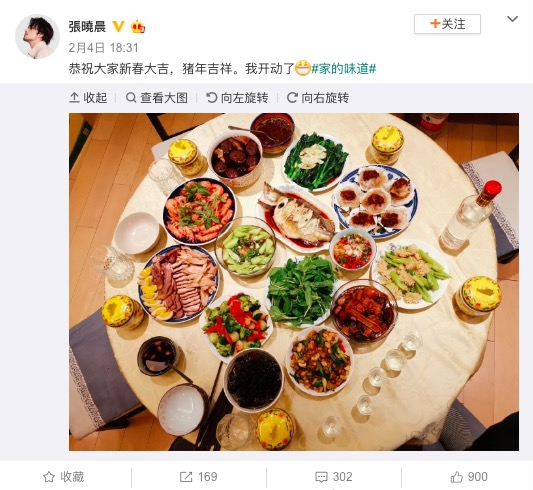This screenshot has width=533, height=490.
Task: Open 查看大图 to view full image
Action: (x=157, y=98)
